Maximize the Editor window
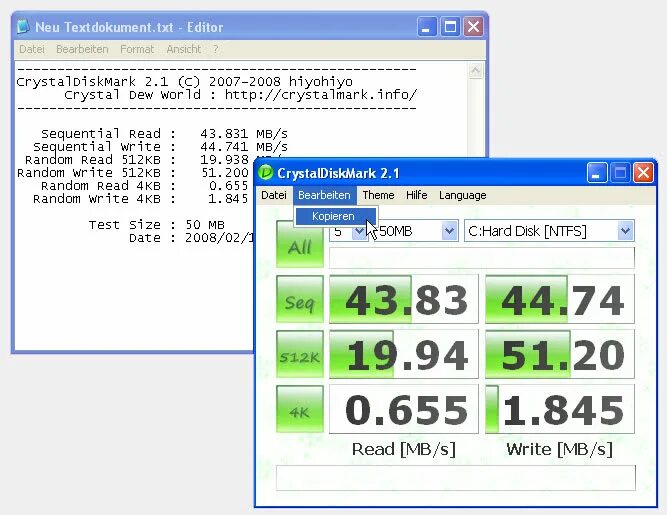The image size is (667, 515). [450, 27]
